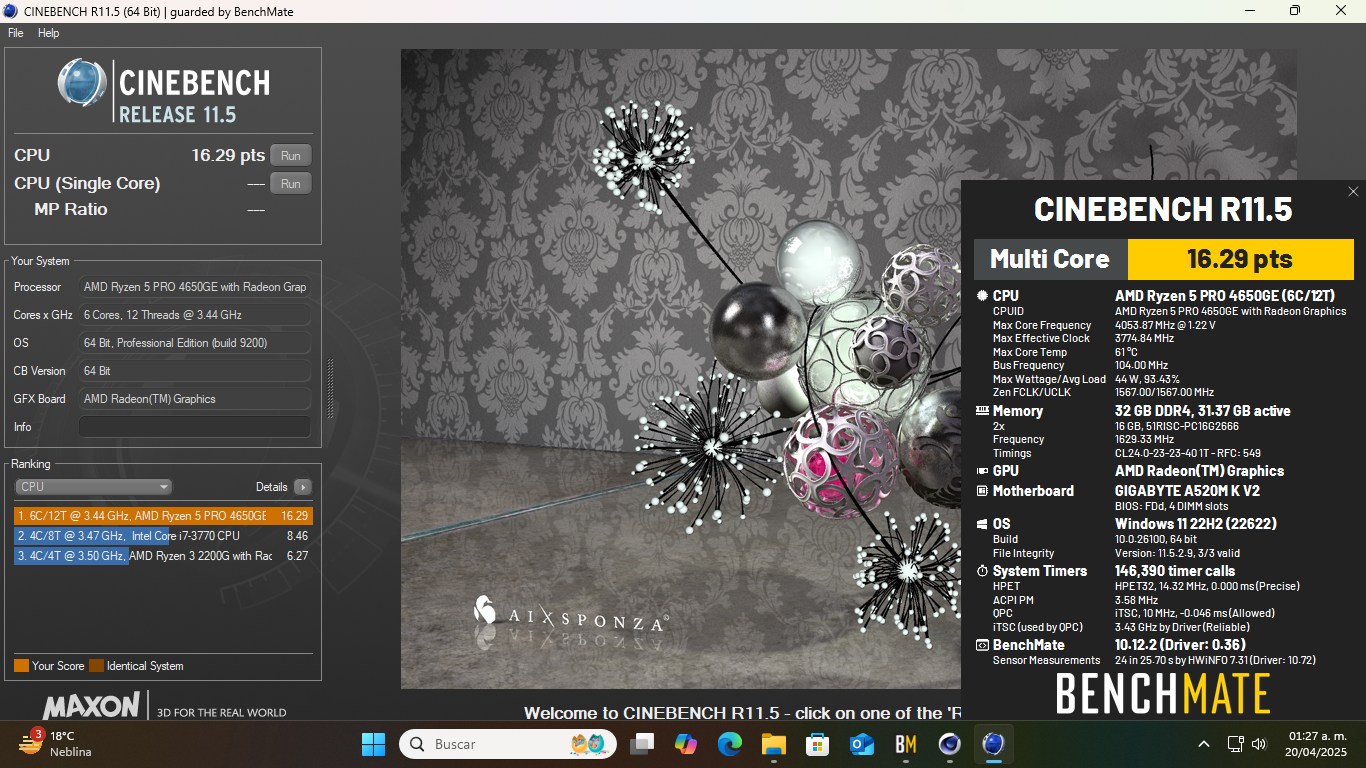This screenshot has width=1366, height=768.
Task: Click the Cinebench title bar app icon
Action: (x=11, y=11)
